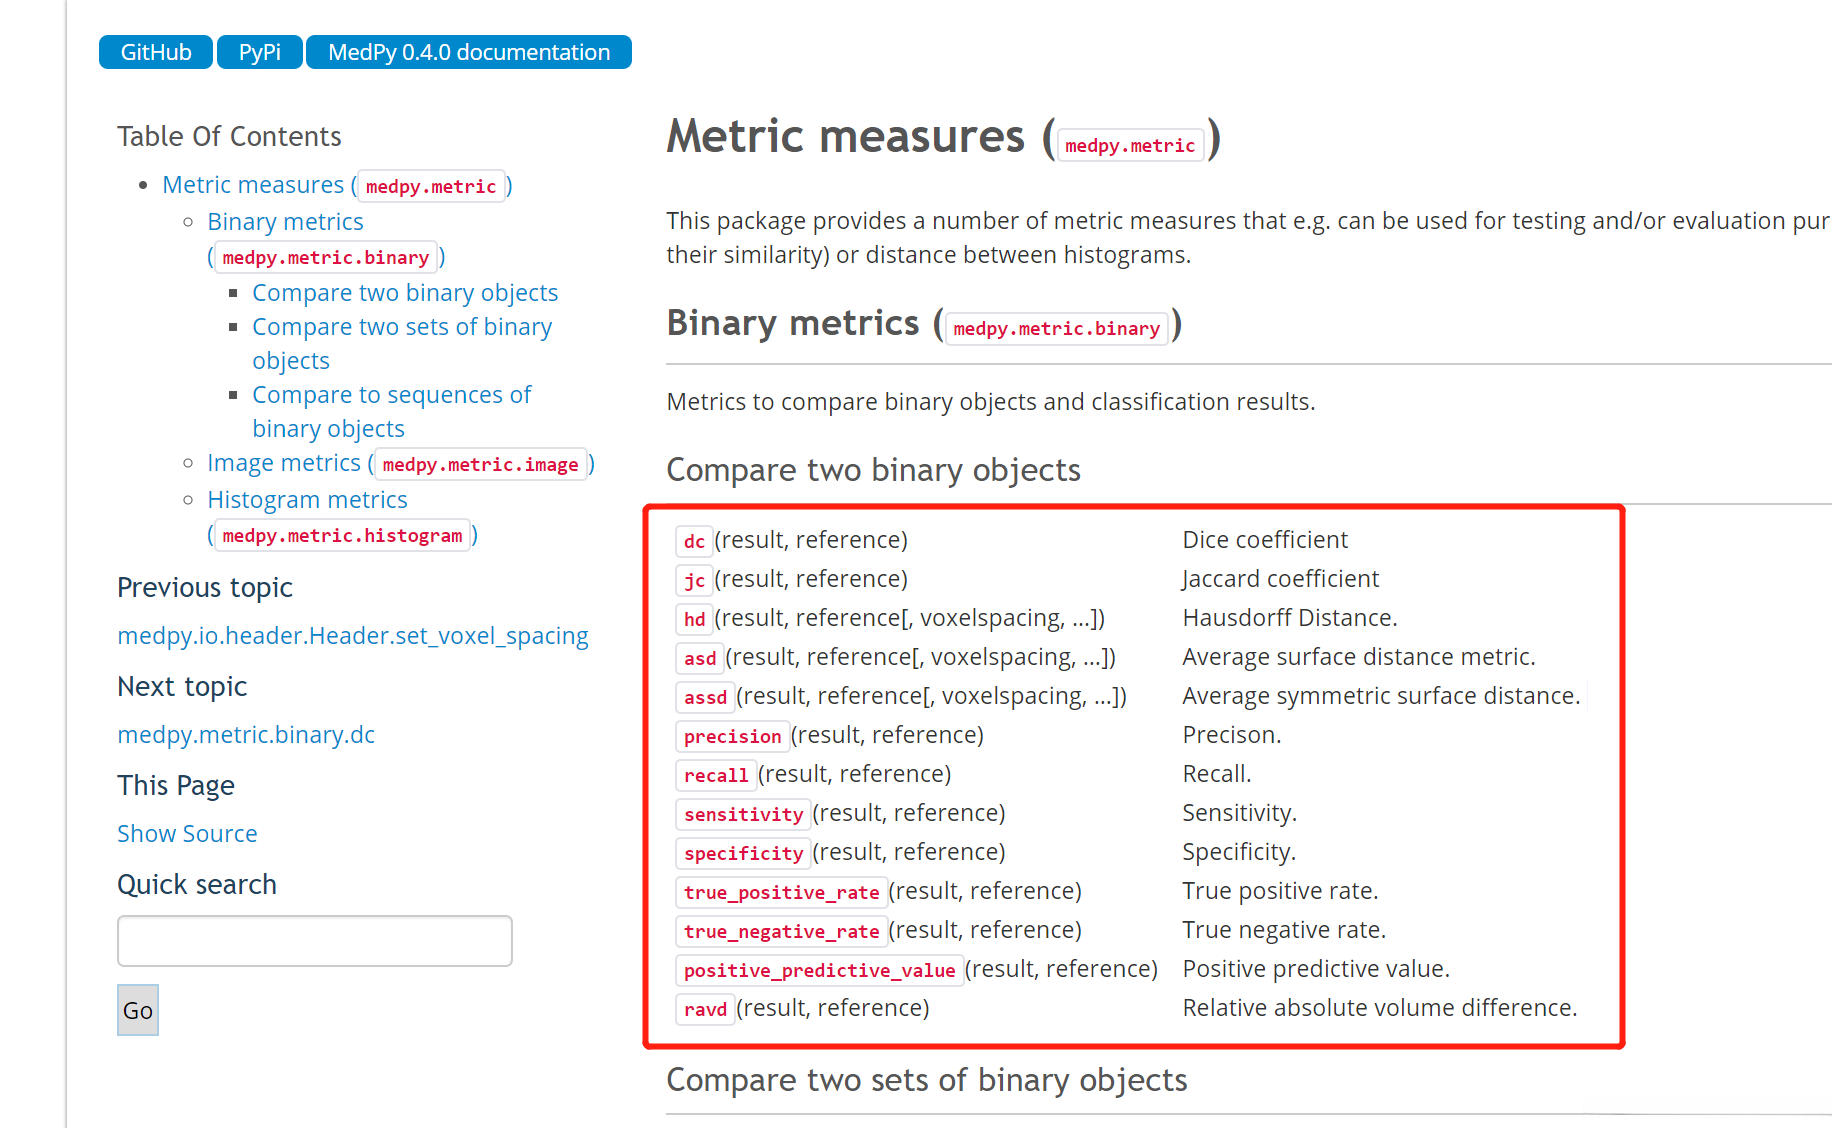Open MedPy 0.4.0 documentation home

(x=468, y=52)
